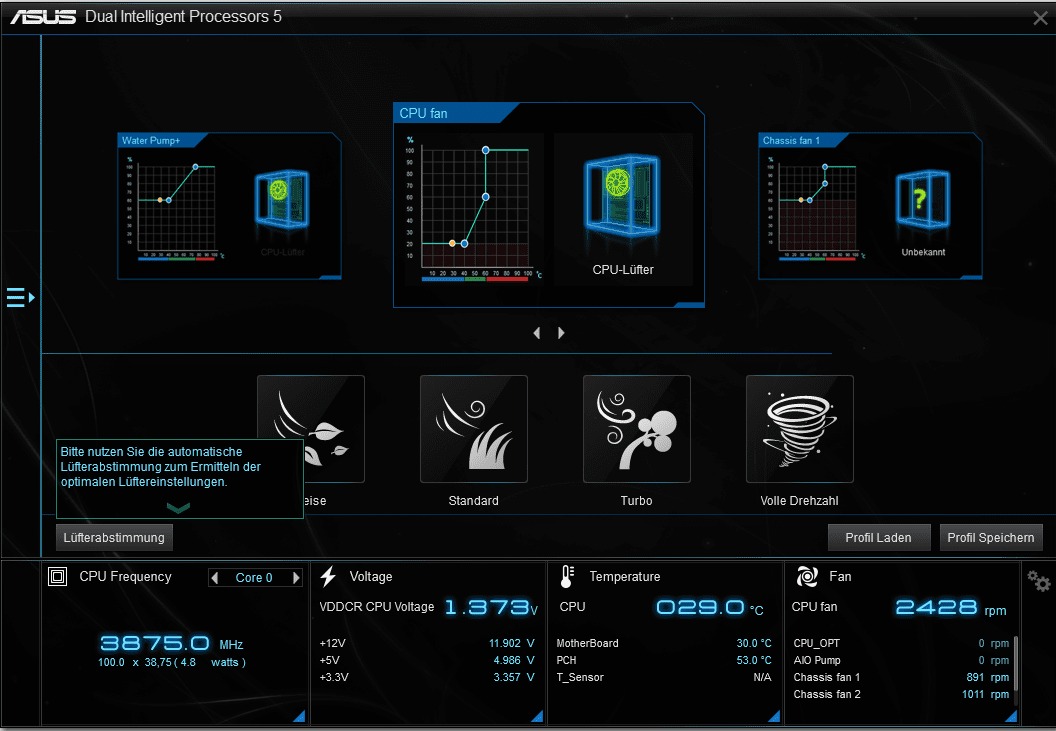Click the +3.3V voltage row

[427, 677]
